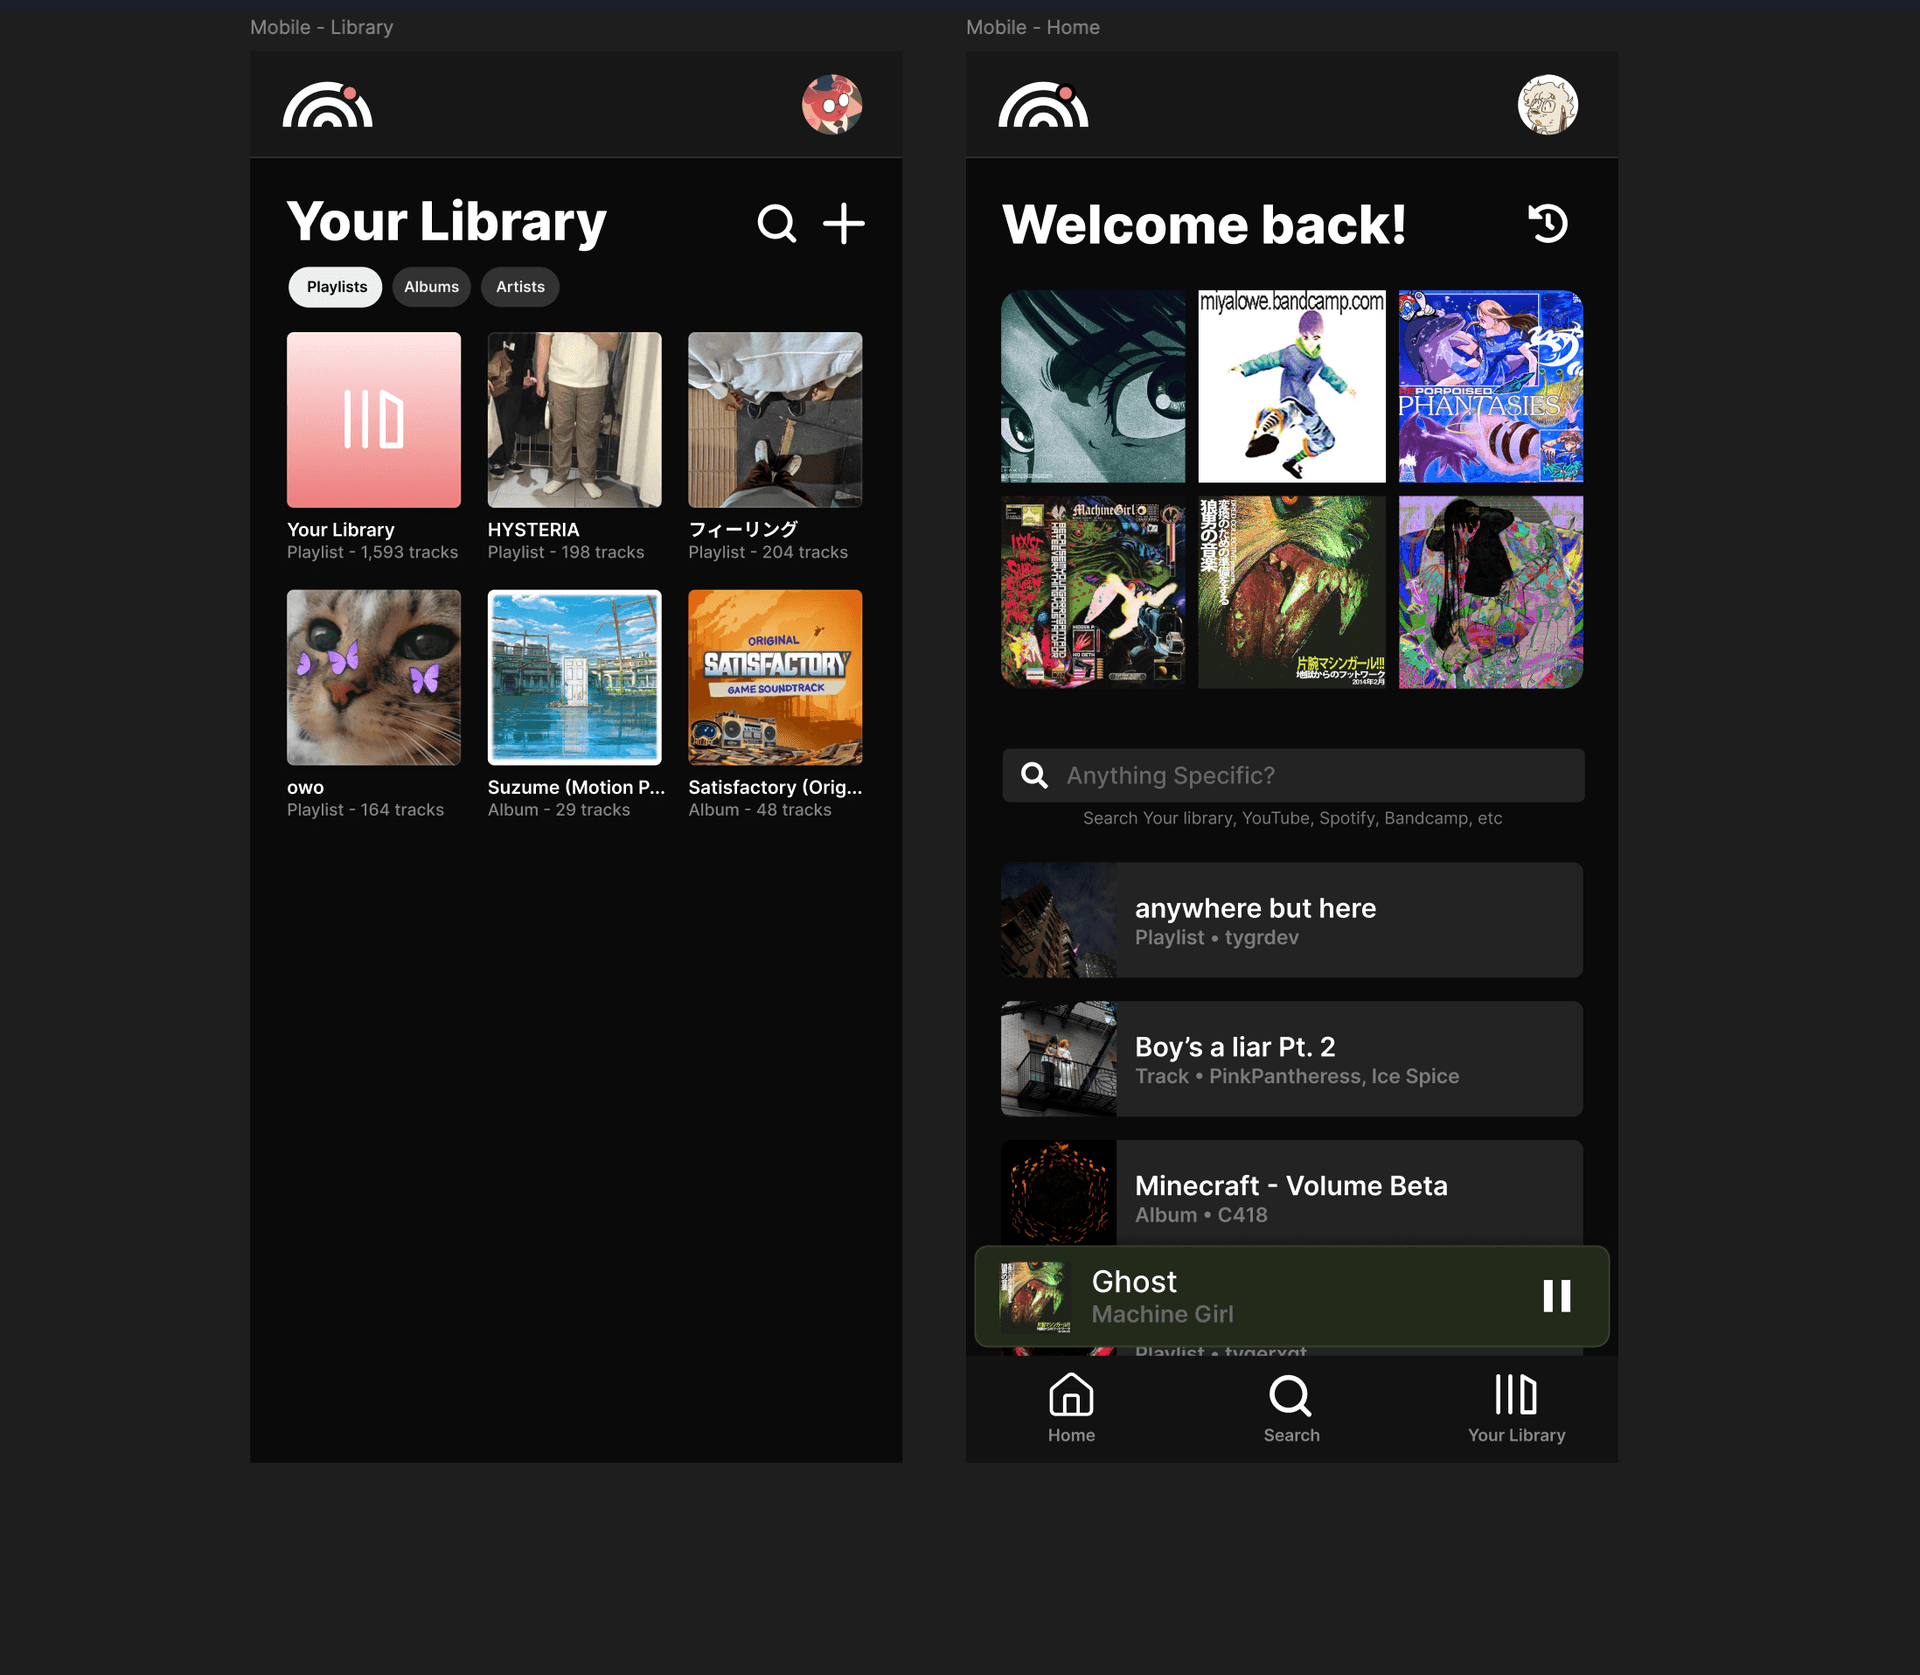The height and width of the screenshot is (1675, 1920).
Task: Open the Porpoised Phantasies album cover
Action: (1490, 387)
